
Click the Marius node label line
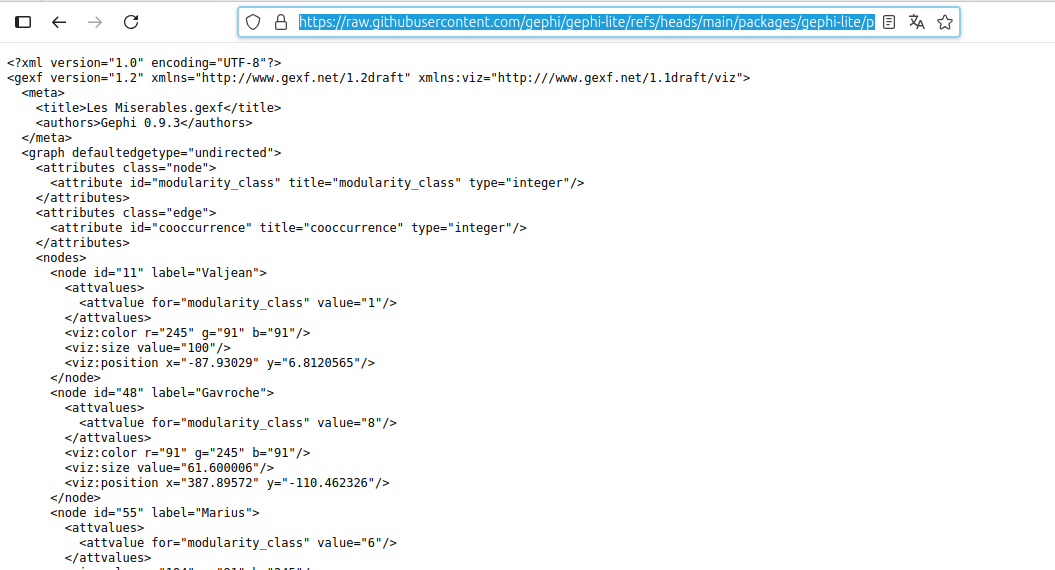coord(155,513)
